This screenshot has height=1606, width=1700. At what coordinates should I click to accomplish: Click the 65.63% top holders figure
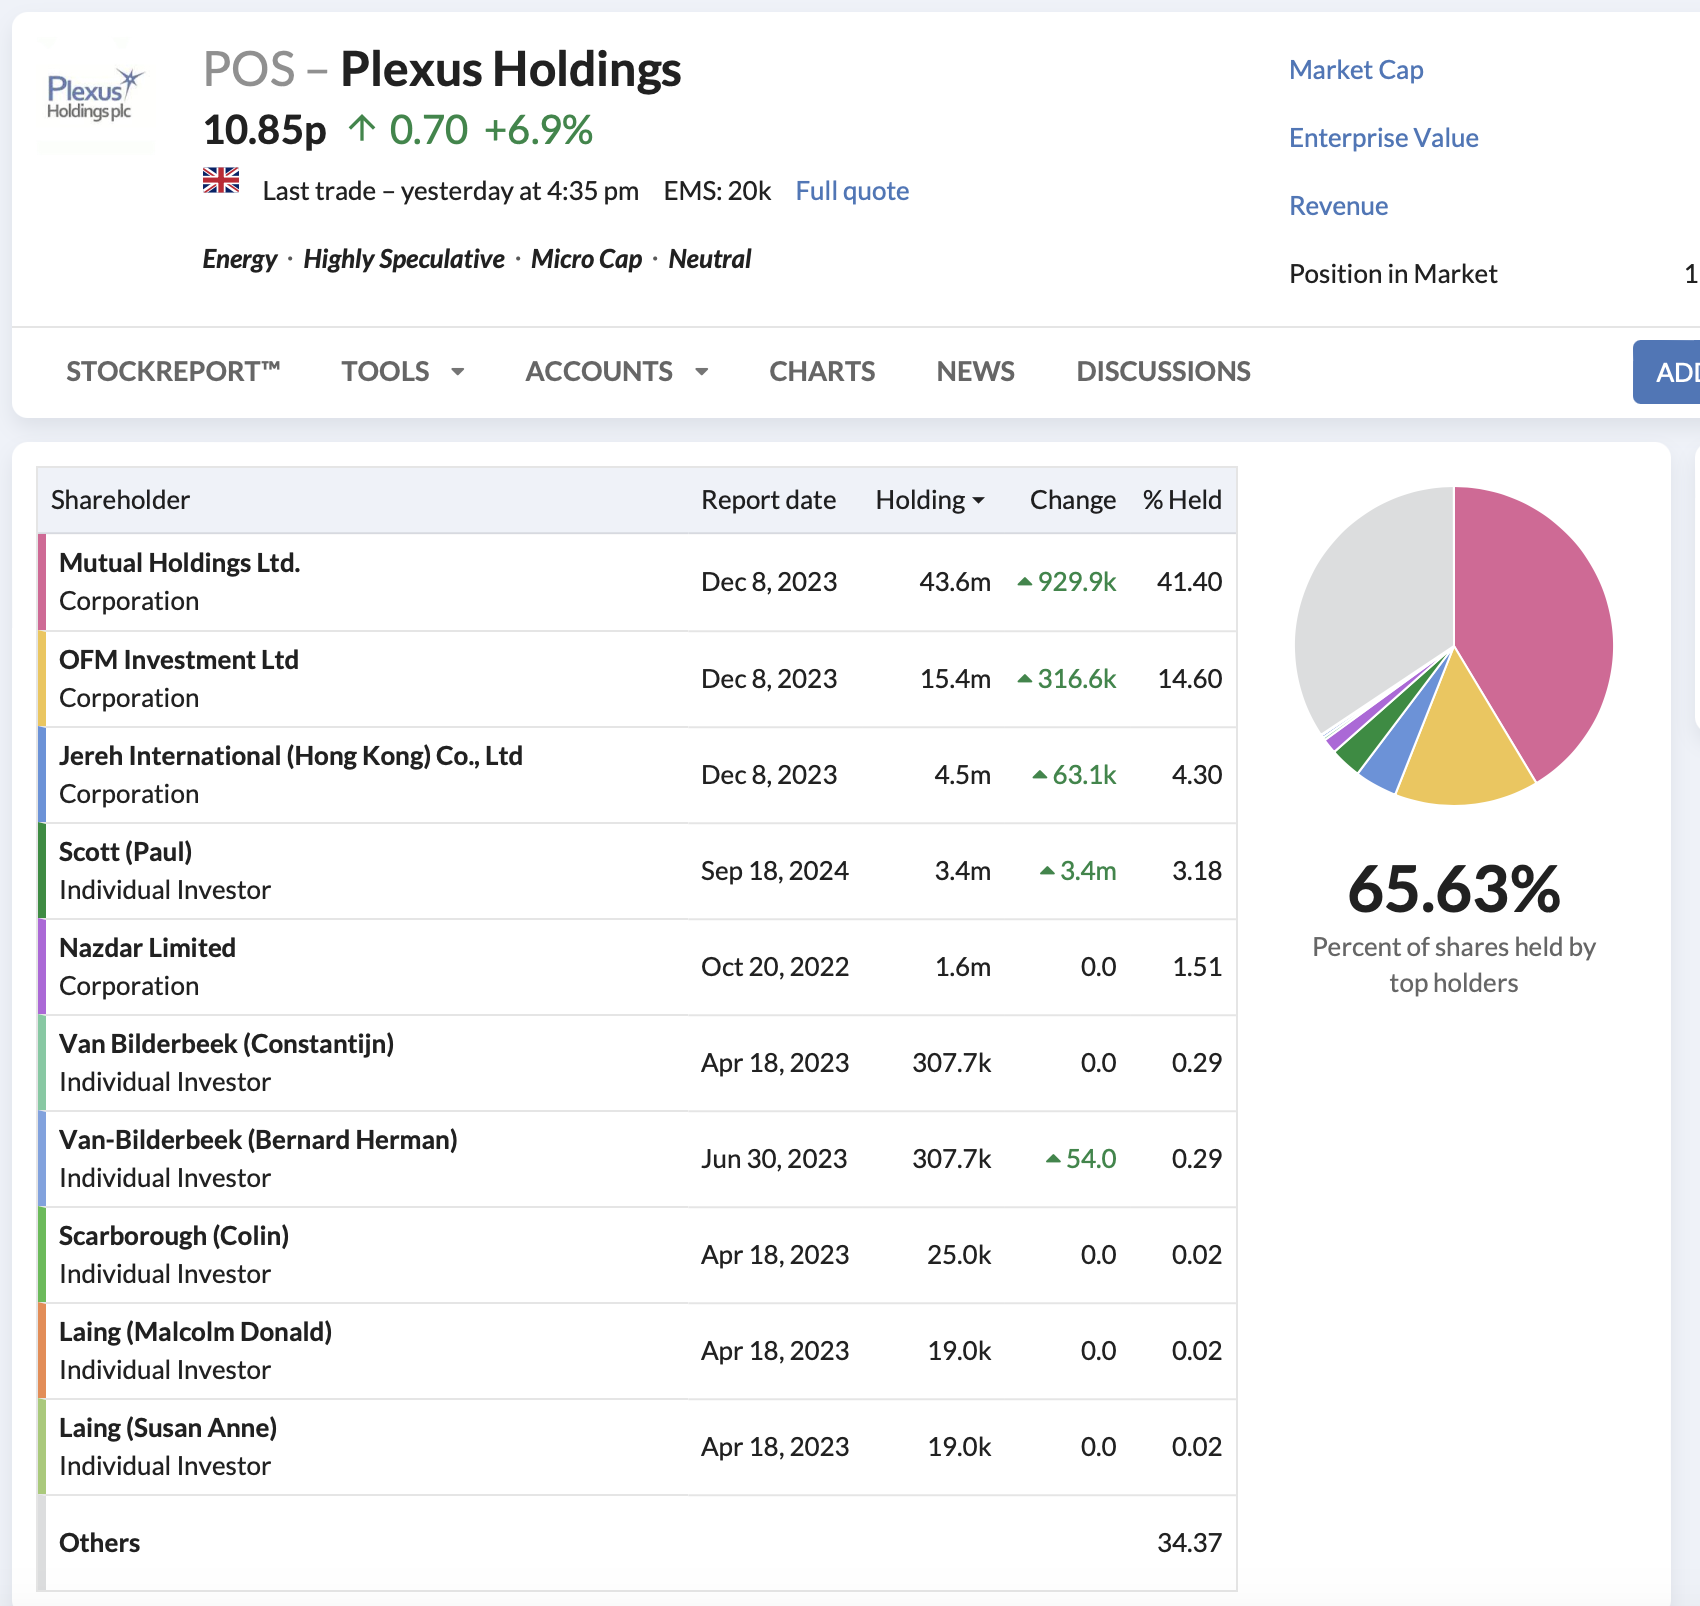coord(1454,889)
